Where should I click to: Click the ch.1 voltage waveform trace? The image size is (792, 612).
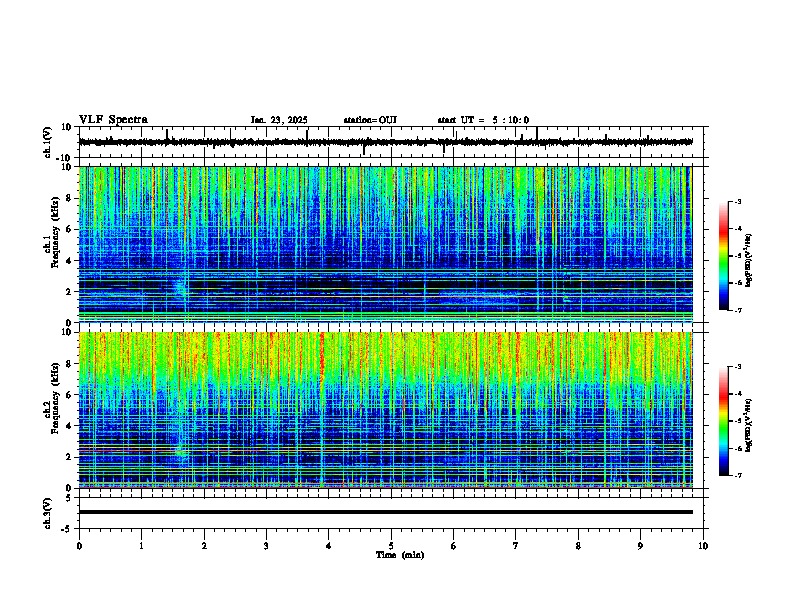385,142
